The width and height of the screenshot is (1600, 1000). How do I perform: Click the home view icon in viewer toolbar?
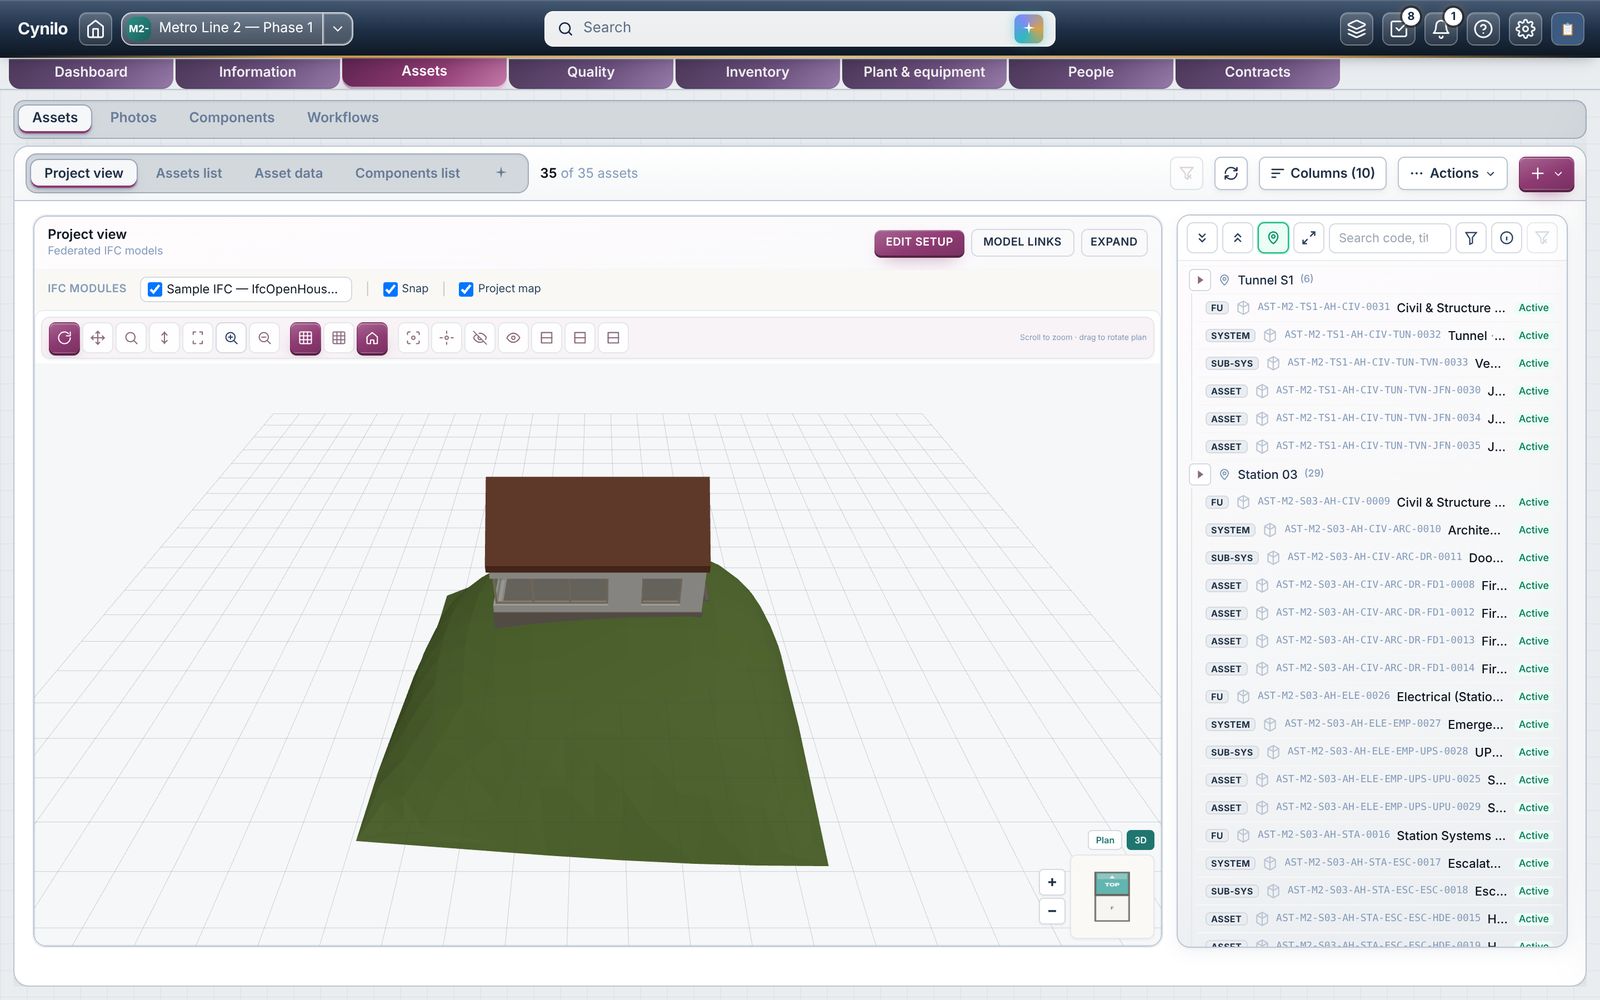[x=372, y=338]
